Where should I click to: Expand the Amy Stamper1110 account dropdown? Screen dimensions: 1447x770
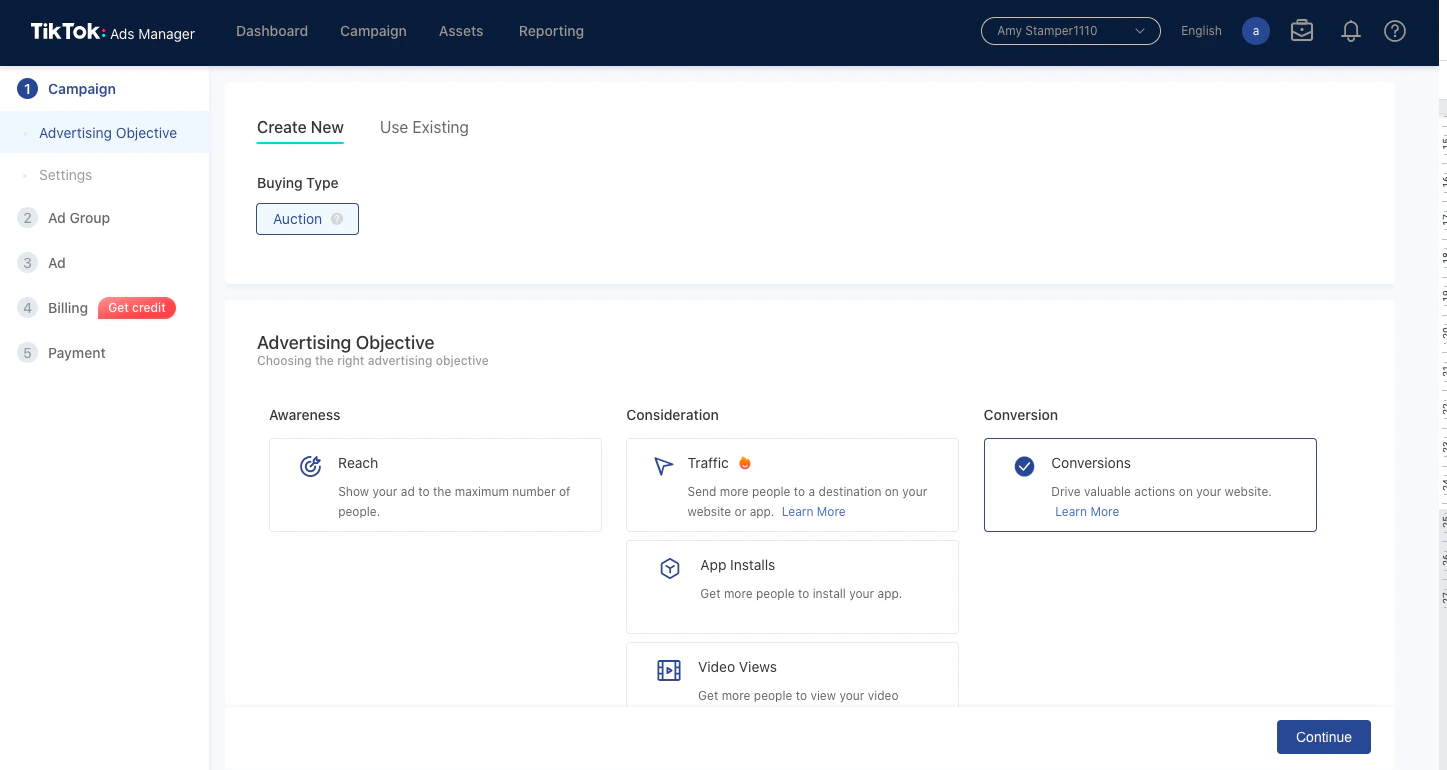pyautogui.click(x=1071, y=31)
